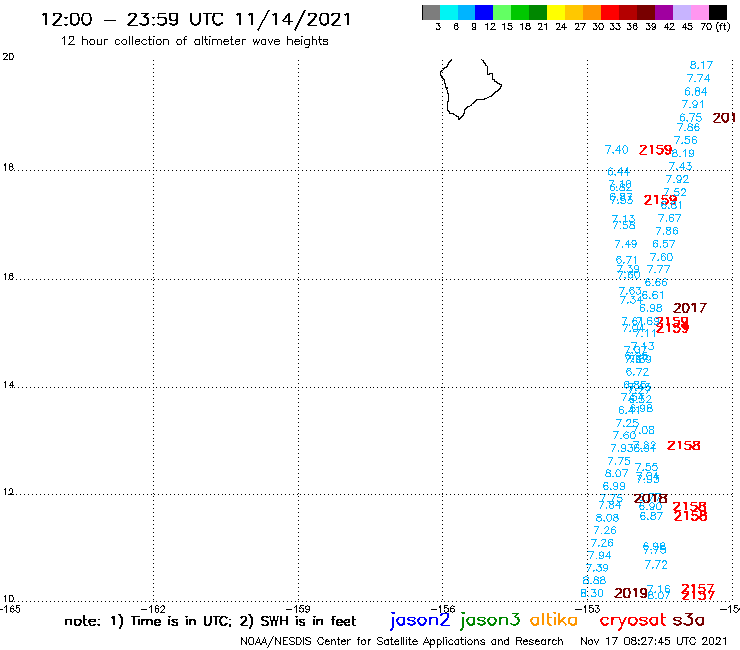The image size is (740, 650).
Task: Click the pink legend swatch
Action: (x=699, y=12)
